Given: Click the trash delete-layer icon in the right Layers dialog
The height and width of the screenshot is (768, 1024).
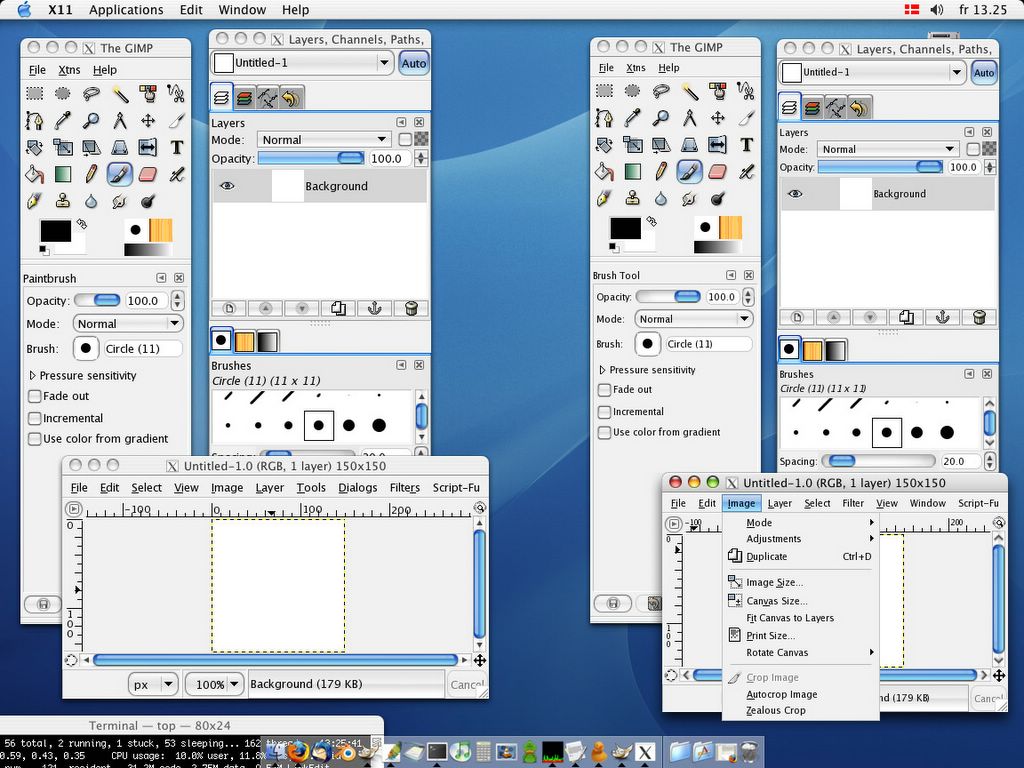Looking at the screenshot, I should (x=979, y=317).
